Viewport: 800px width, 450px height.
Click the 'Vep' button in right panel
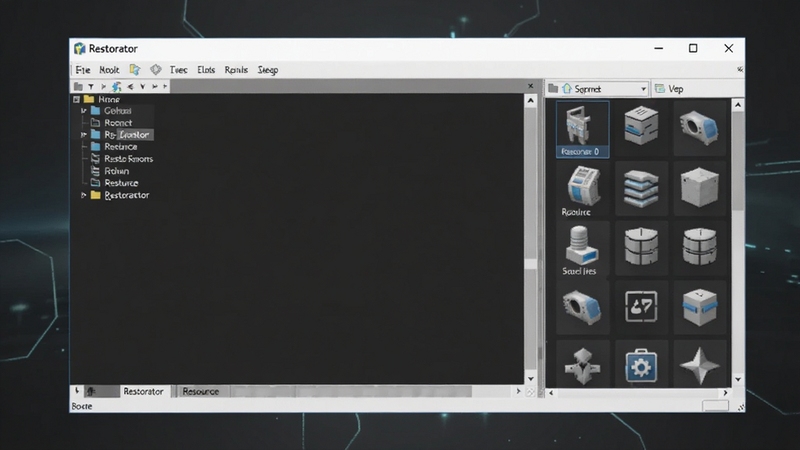[670, 89]
